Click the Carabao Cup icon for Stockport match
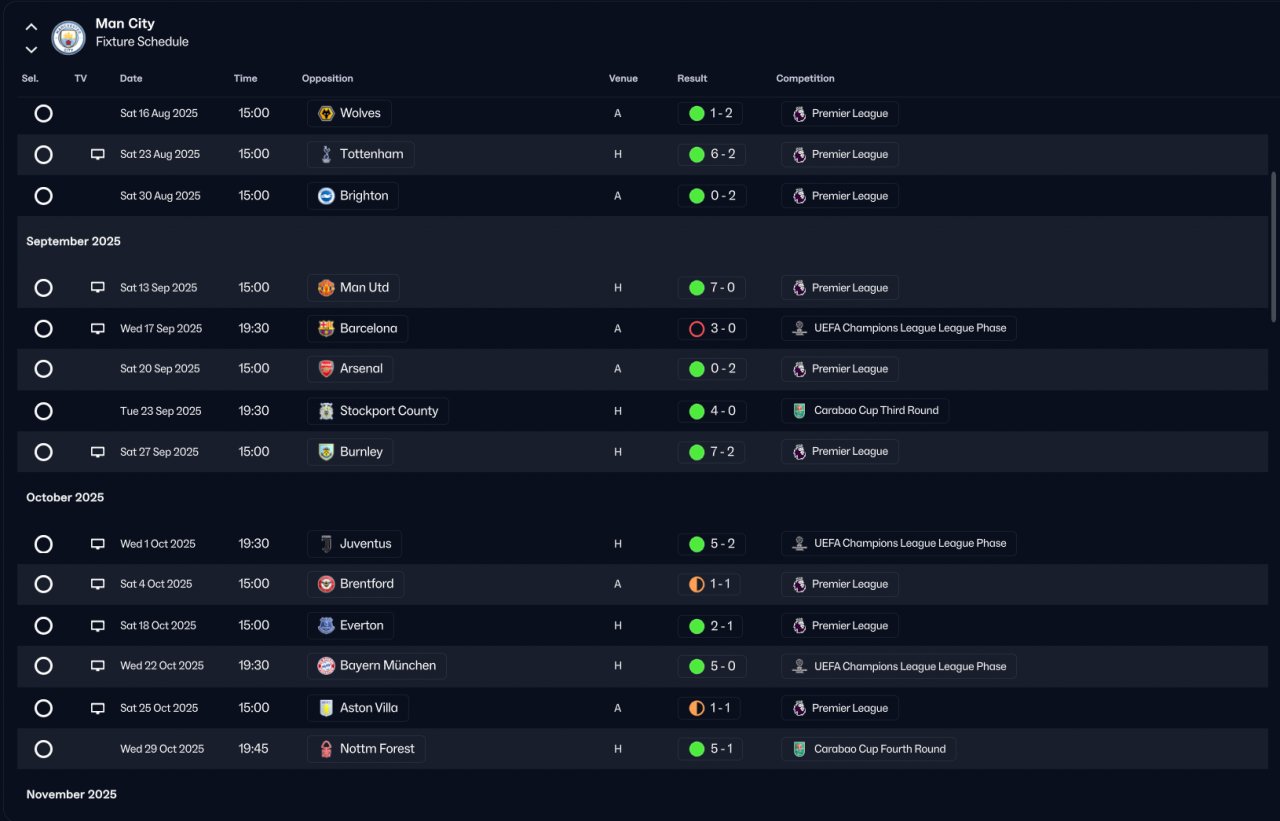Image resolution: width=1280 pixels, height=821 pixels. [799, 411]
